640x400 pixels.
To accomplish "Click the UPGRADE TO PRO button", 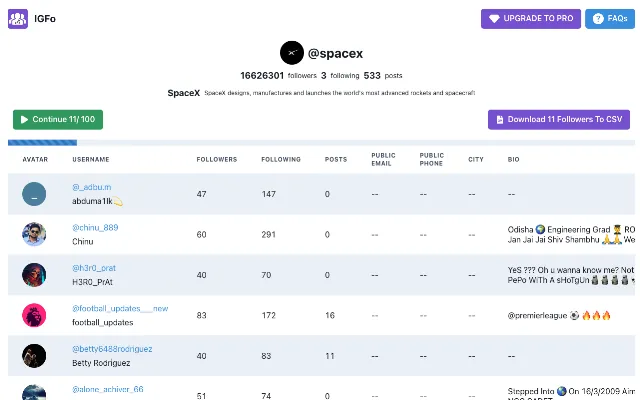I will click(x=531, y=19).
